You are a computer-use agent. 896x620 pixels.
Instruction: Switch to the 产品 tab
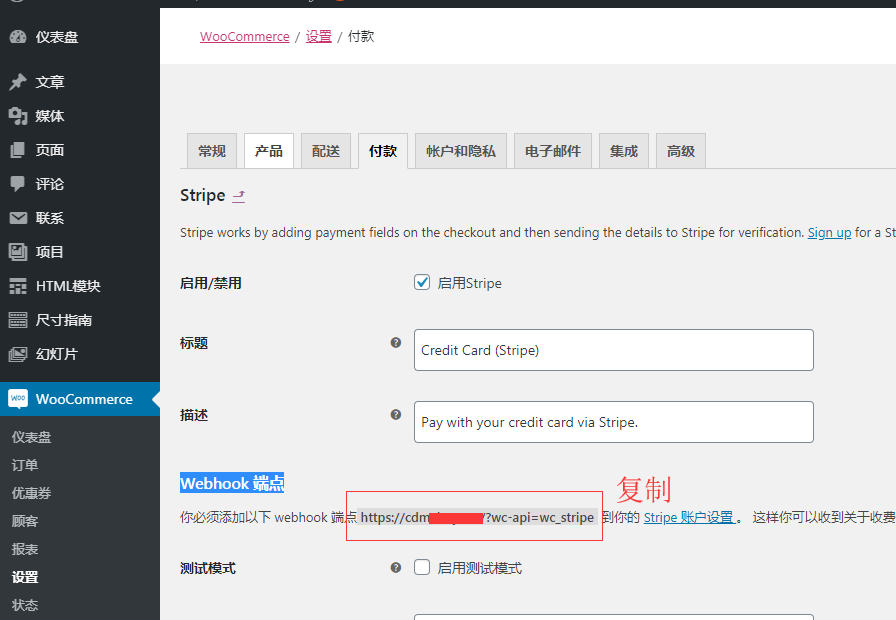[x=269, y=151]
